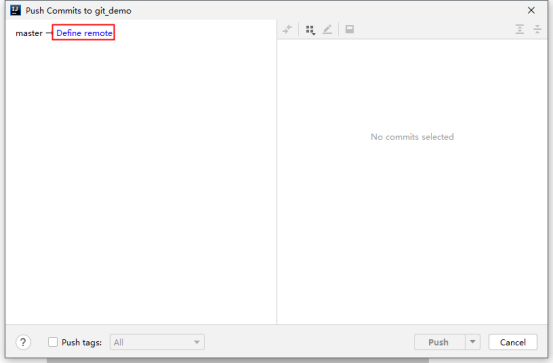Click the IntelliJ logo in the title bar

pos(15,10)
